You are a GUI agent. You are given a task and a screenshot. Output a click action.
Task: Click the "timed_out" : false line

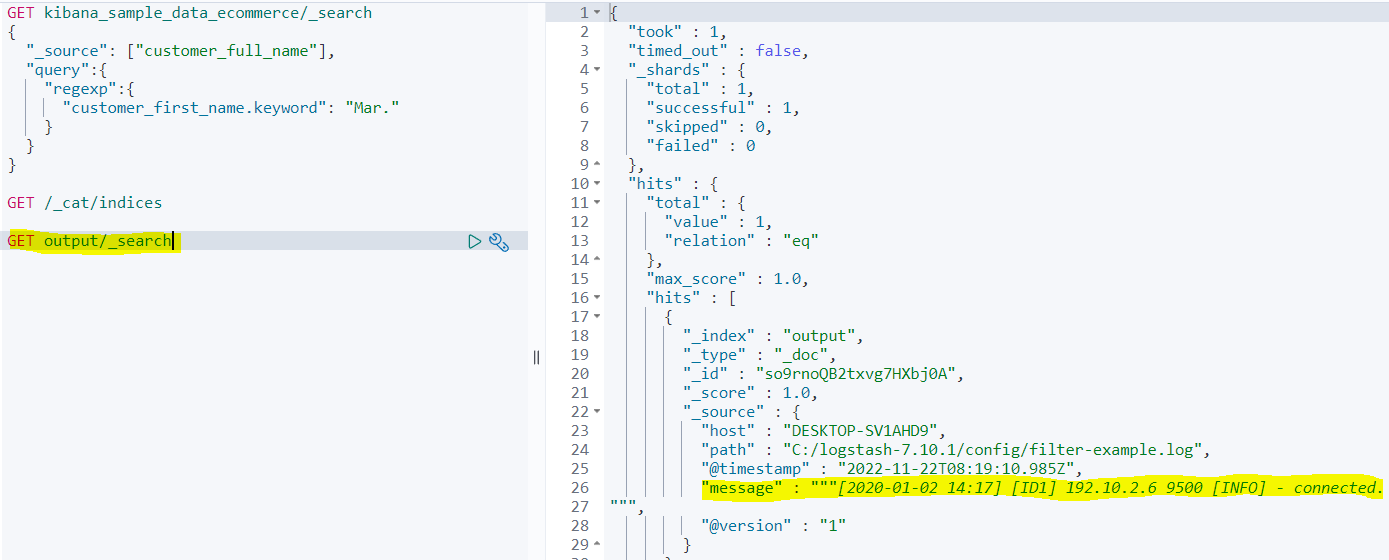[717, 51]
